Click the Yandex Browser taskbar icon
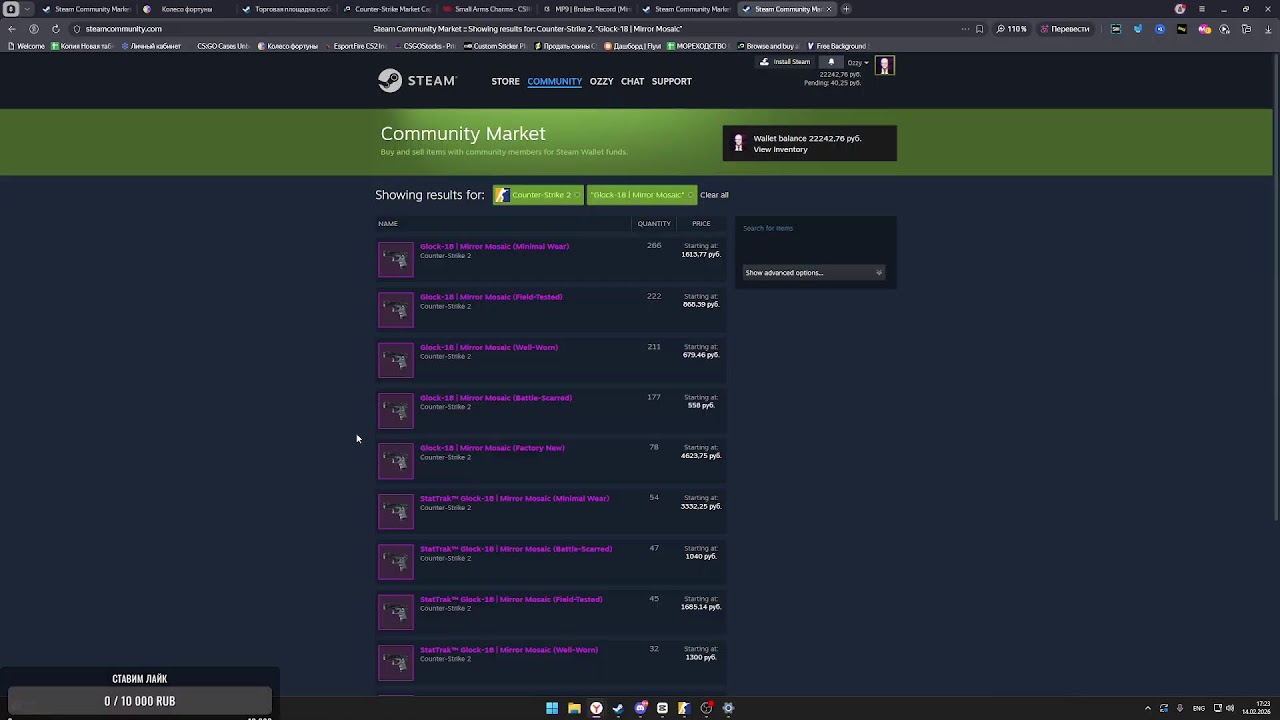The width and height of the screenshot is (1280, 720). point(596,708)
